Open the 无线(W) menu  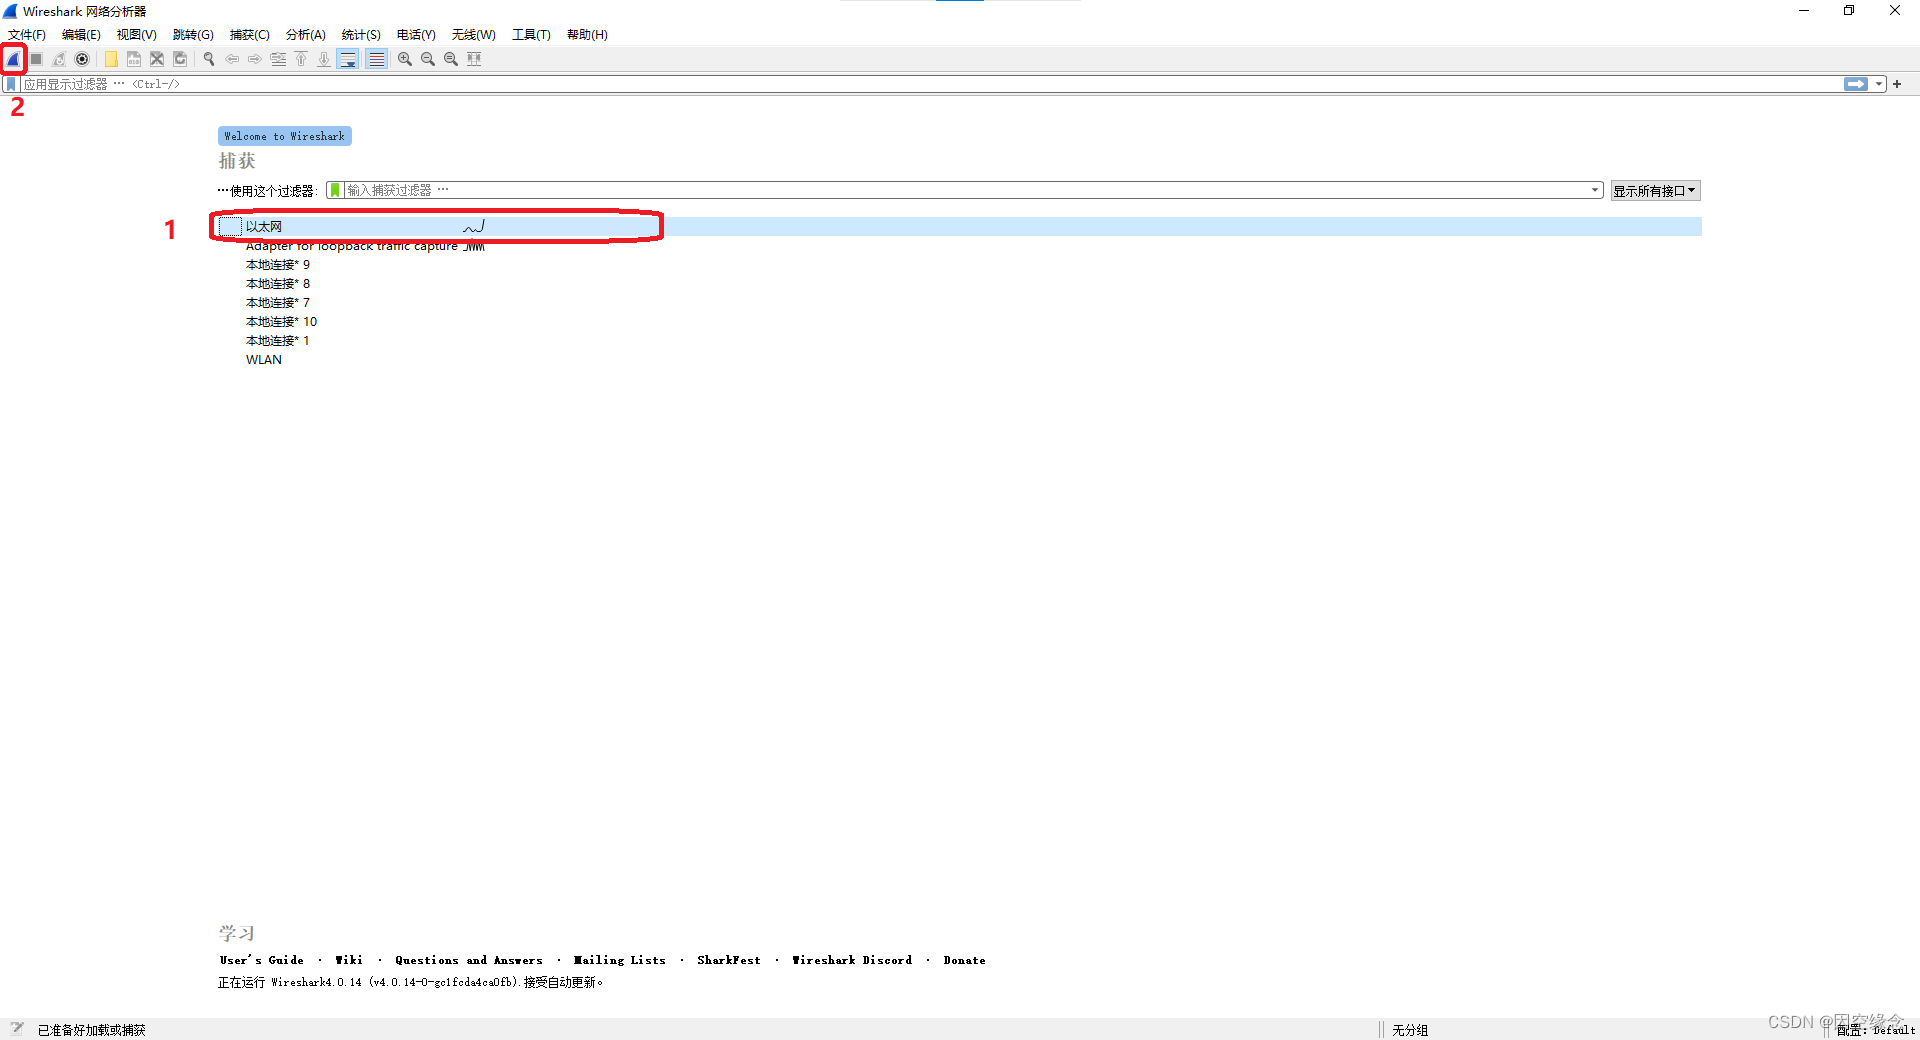473,34
